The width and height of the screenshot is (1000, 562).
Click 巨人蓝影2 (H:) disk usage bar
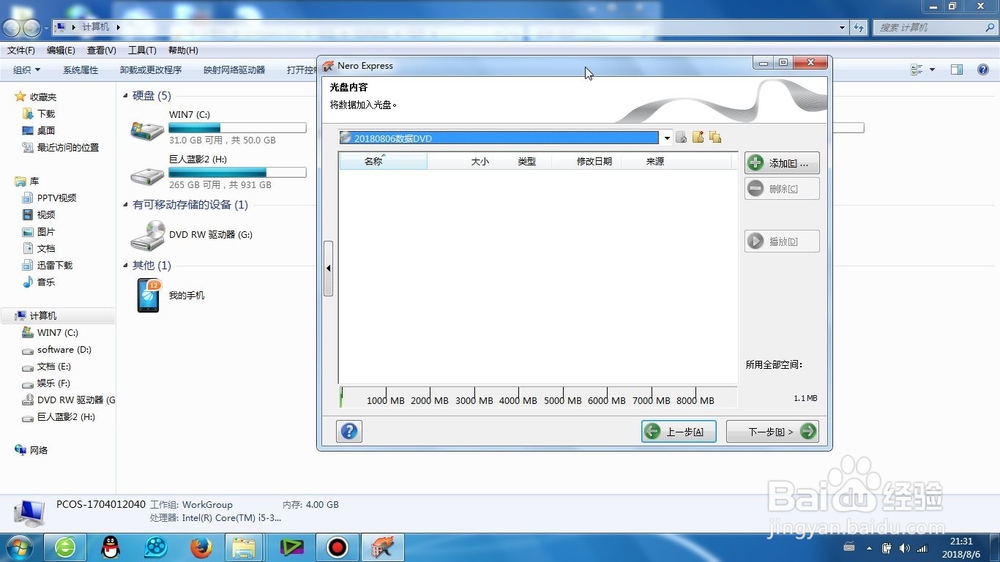pos(237,172)
